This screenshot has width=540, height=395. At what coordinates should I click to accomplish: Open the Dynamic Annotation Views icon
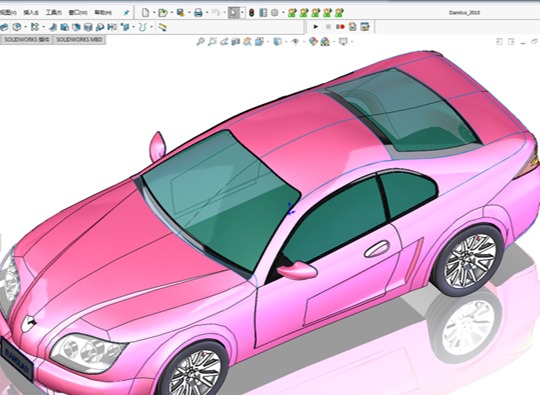pyautogui.click(x=247, y=42)
